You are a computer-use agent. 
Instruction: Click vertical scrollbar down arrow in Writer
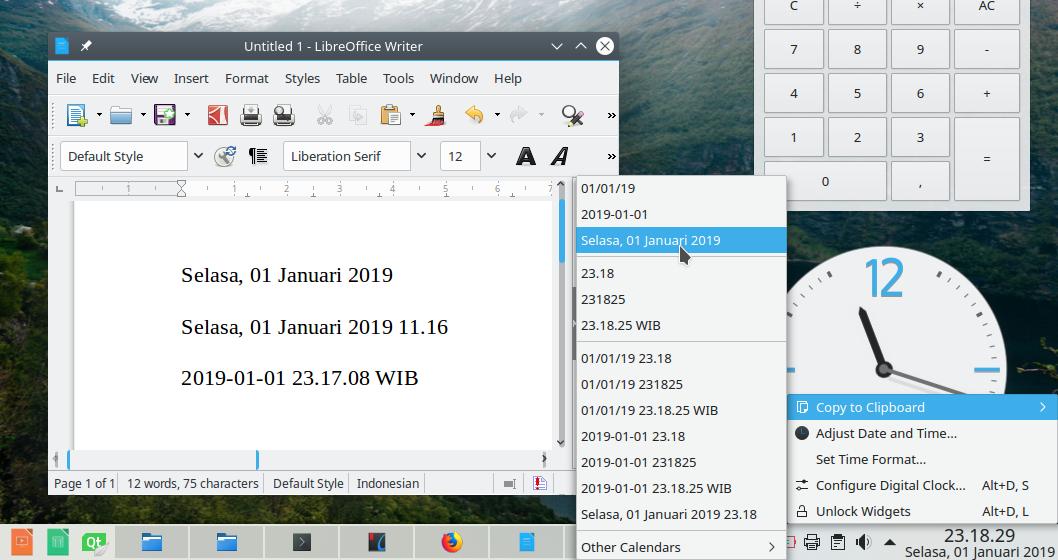coord(560,443)
